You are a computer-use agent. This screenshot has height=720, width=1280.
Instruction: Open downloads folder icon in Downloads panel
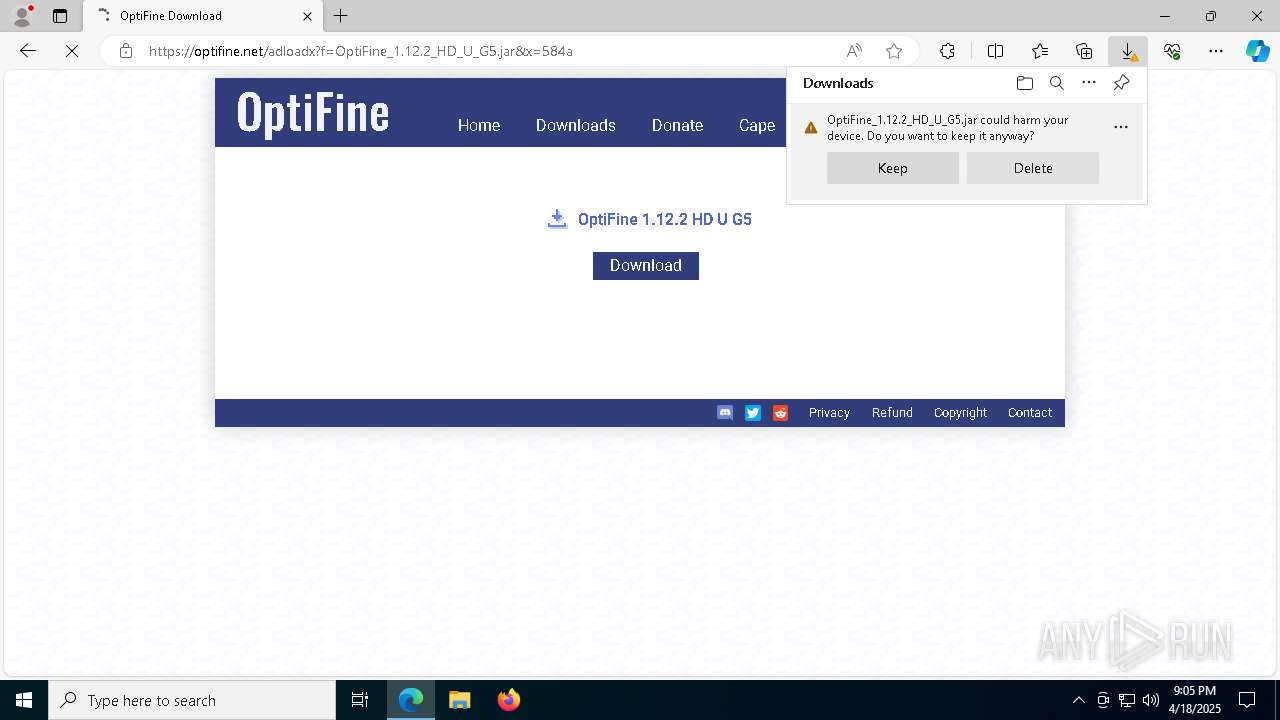pos(1024,83)
